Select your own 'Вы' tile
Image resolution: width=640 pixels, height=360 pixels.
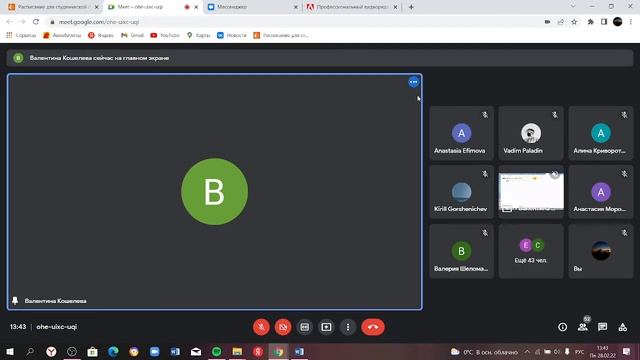(x=600, y=251)
